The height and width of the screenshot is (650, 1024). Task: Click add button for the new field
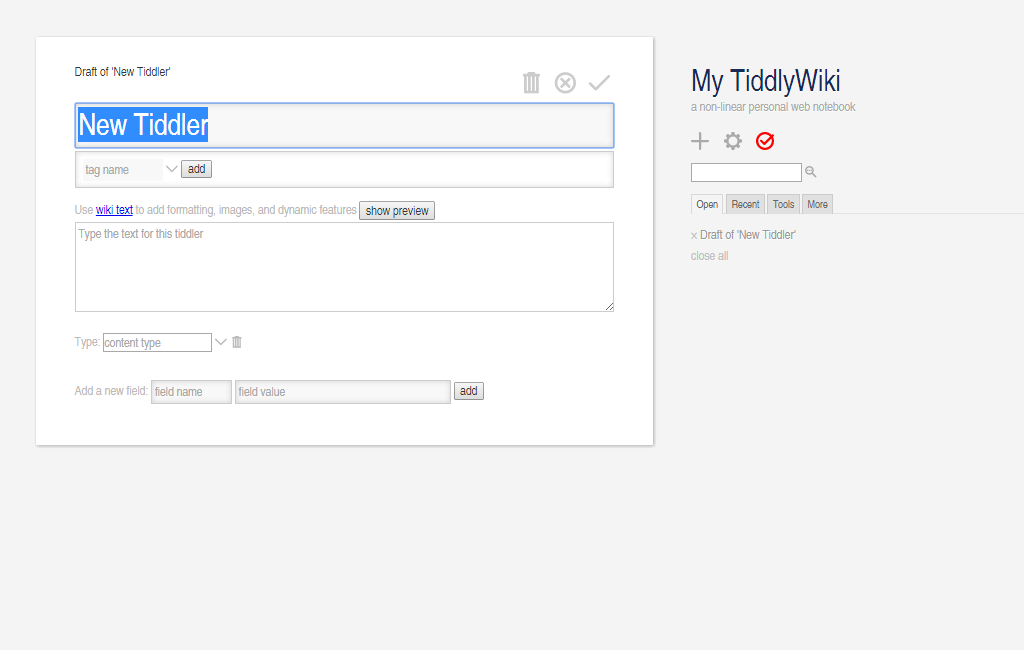pyautogui.click(x=469, y=391)
